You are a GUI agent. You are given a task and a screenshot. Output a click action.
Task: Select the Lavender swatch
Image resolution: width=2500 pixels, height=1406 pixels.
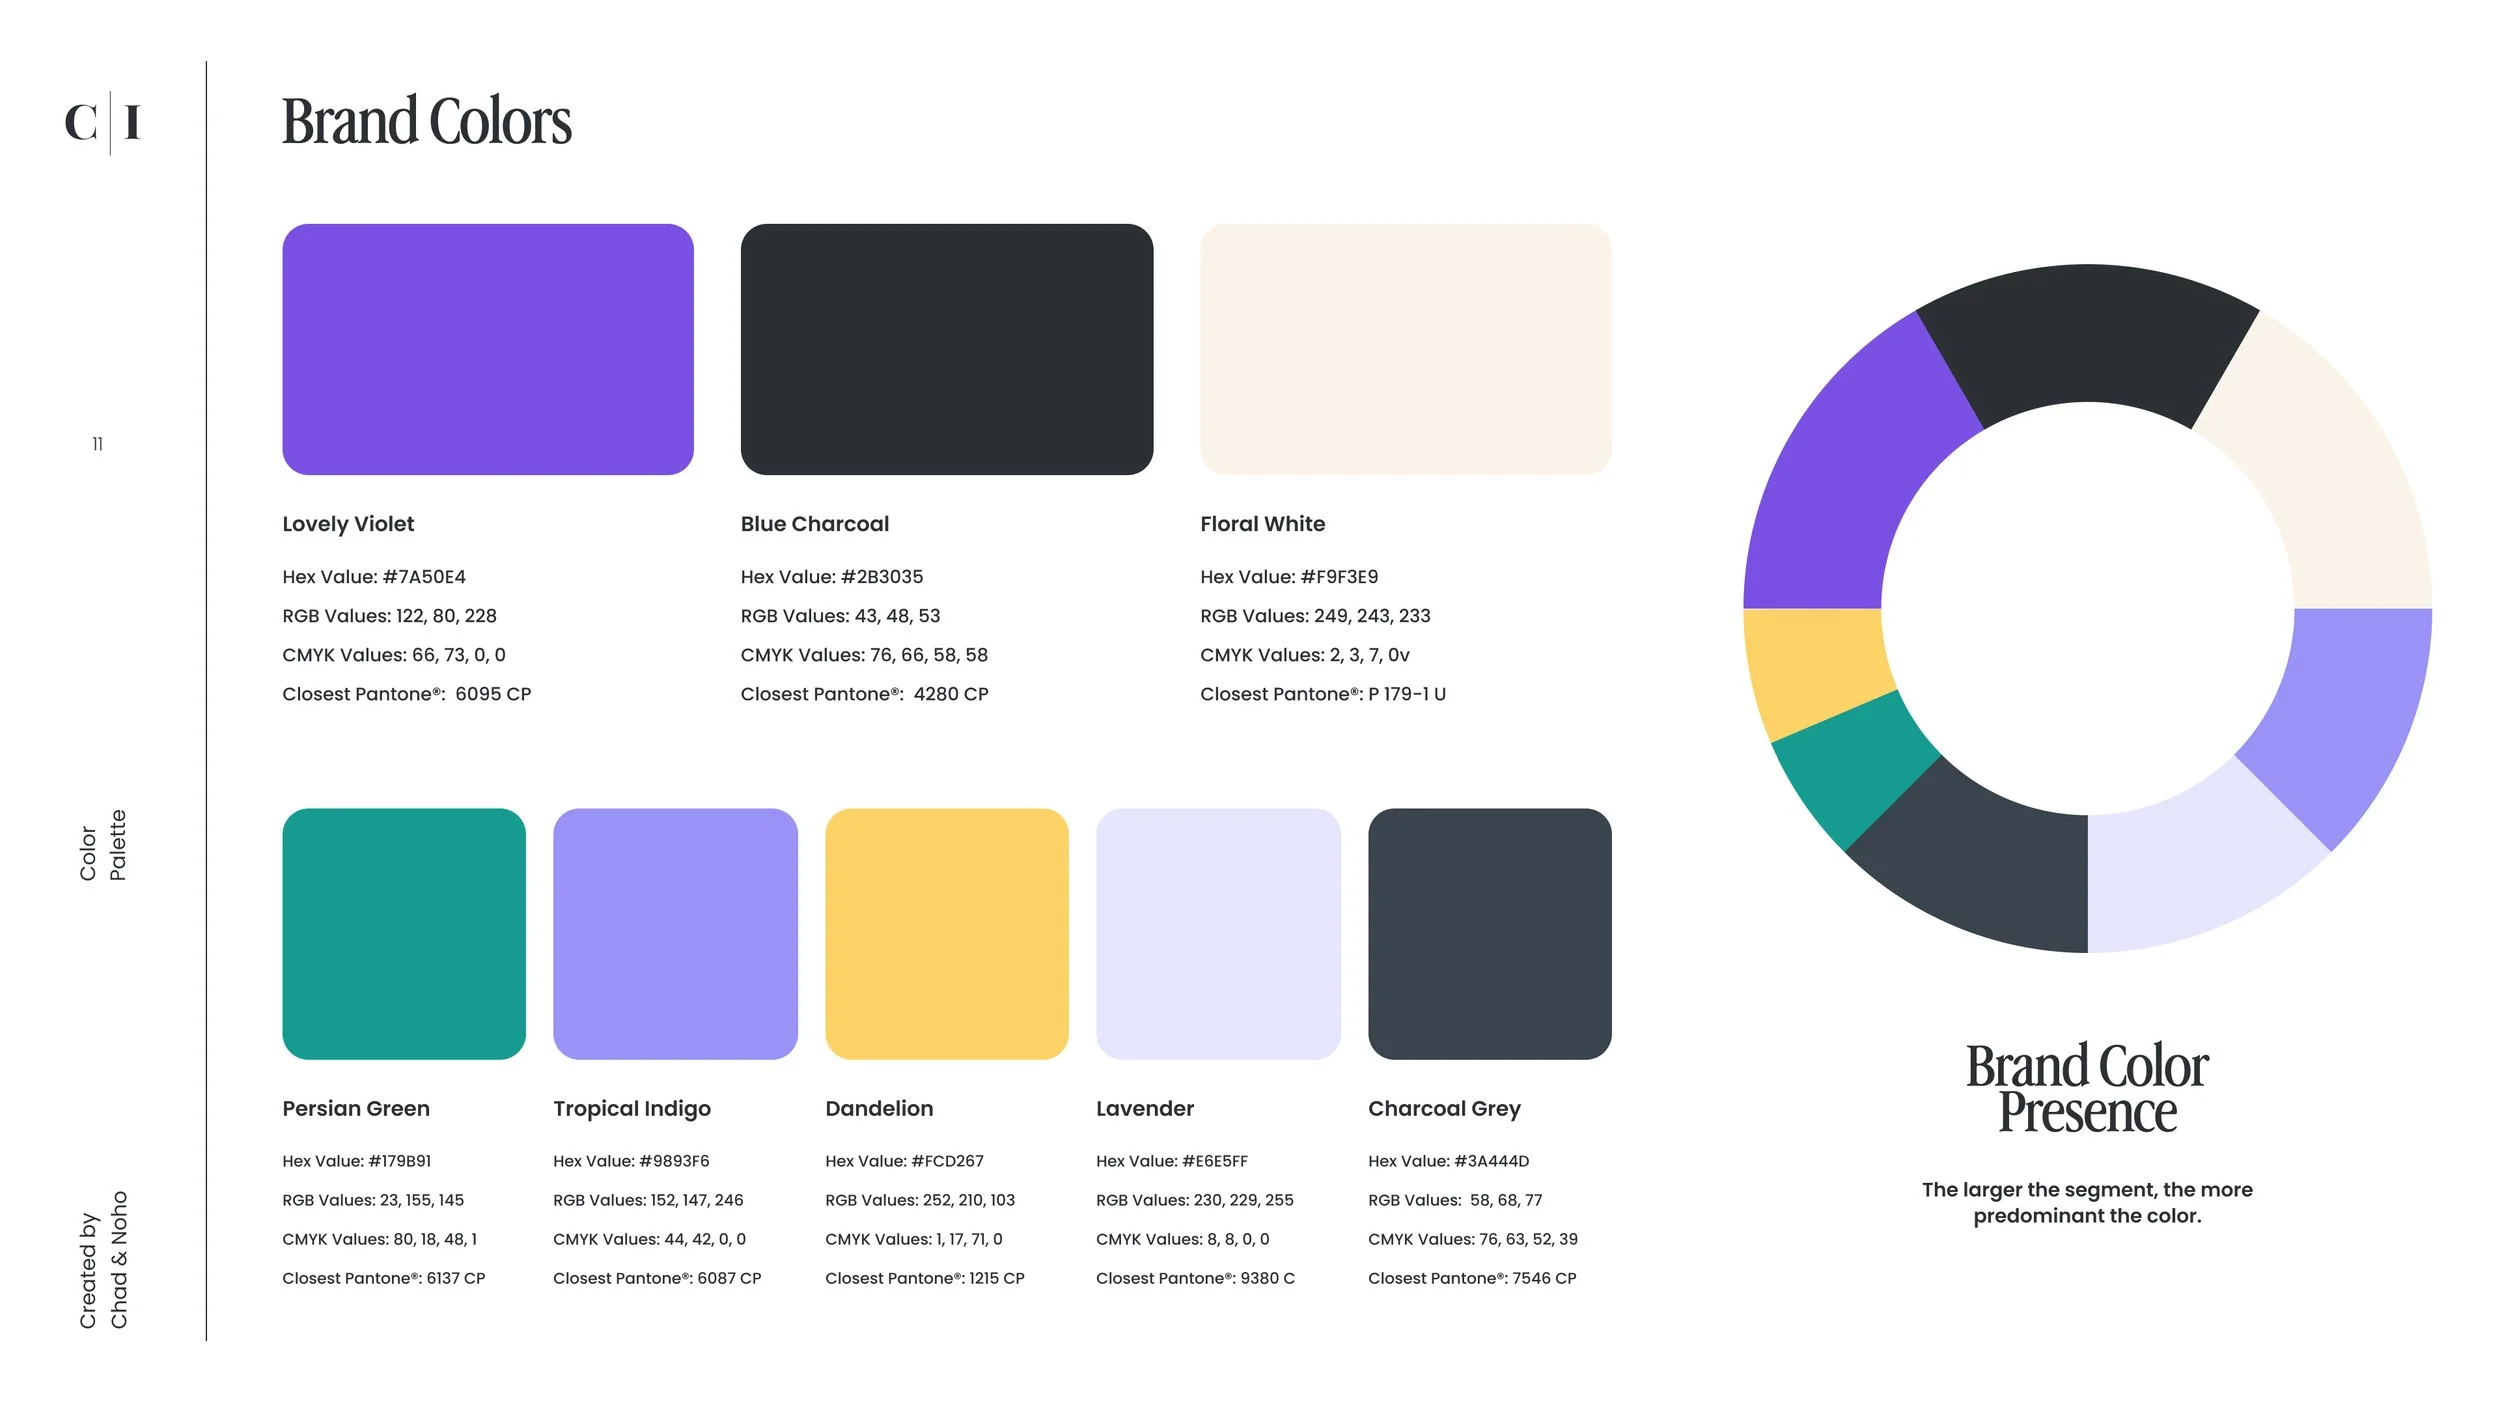pos(1218,934)
